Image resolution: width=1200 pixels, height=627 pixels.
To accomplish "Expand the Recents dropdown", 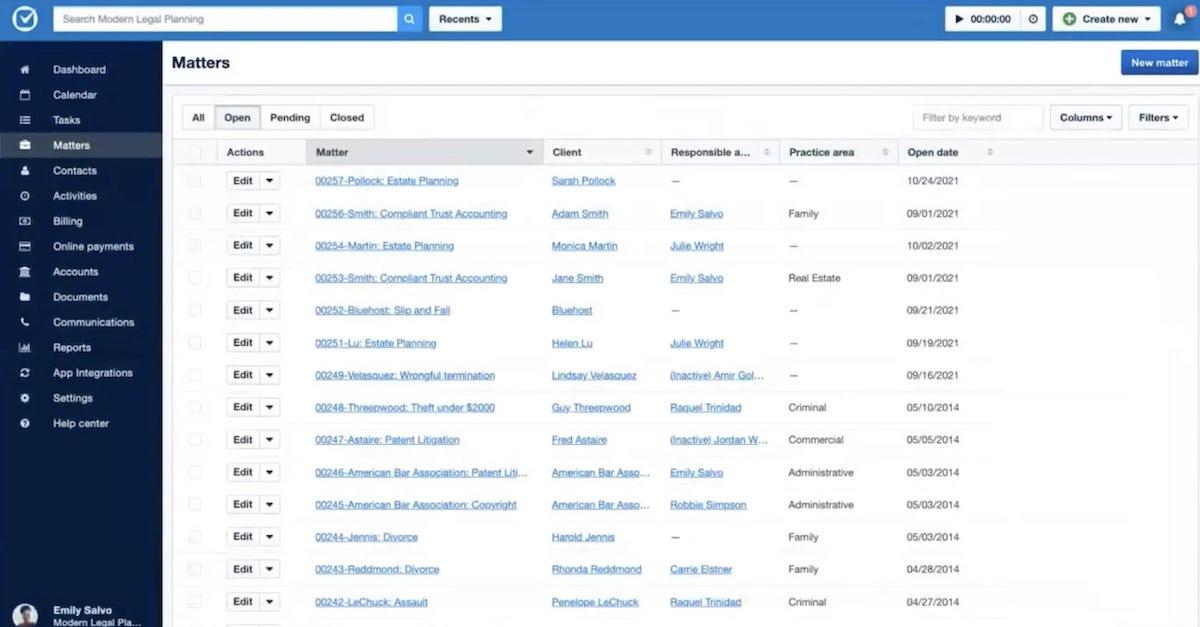I will pos(465,19).
